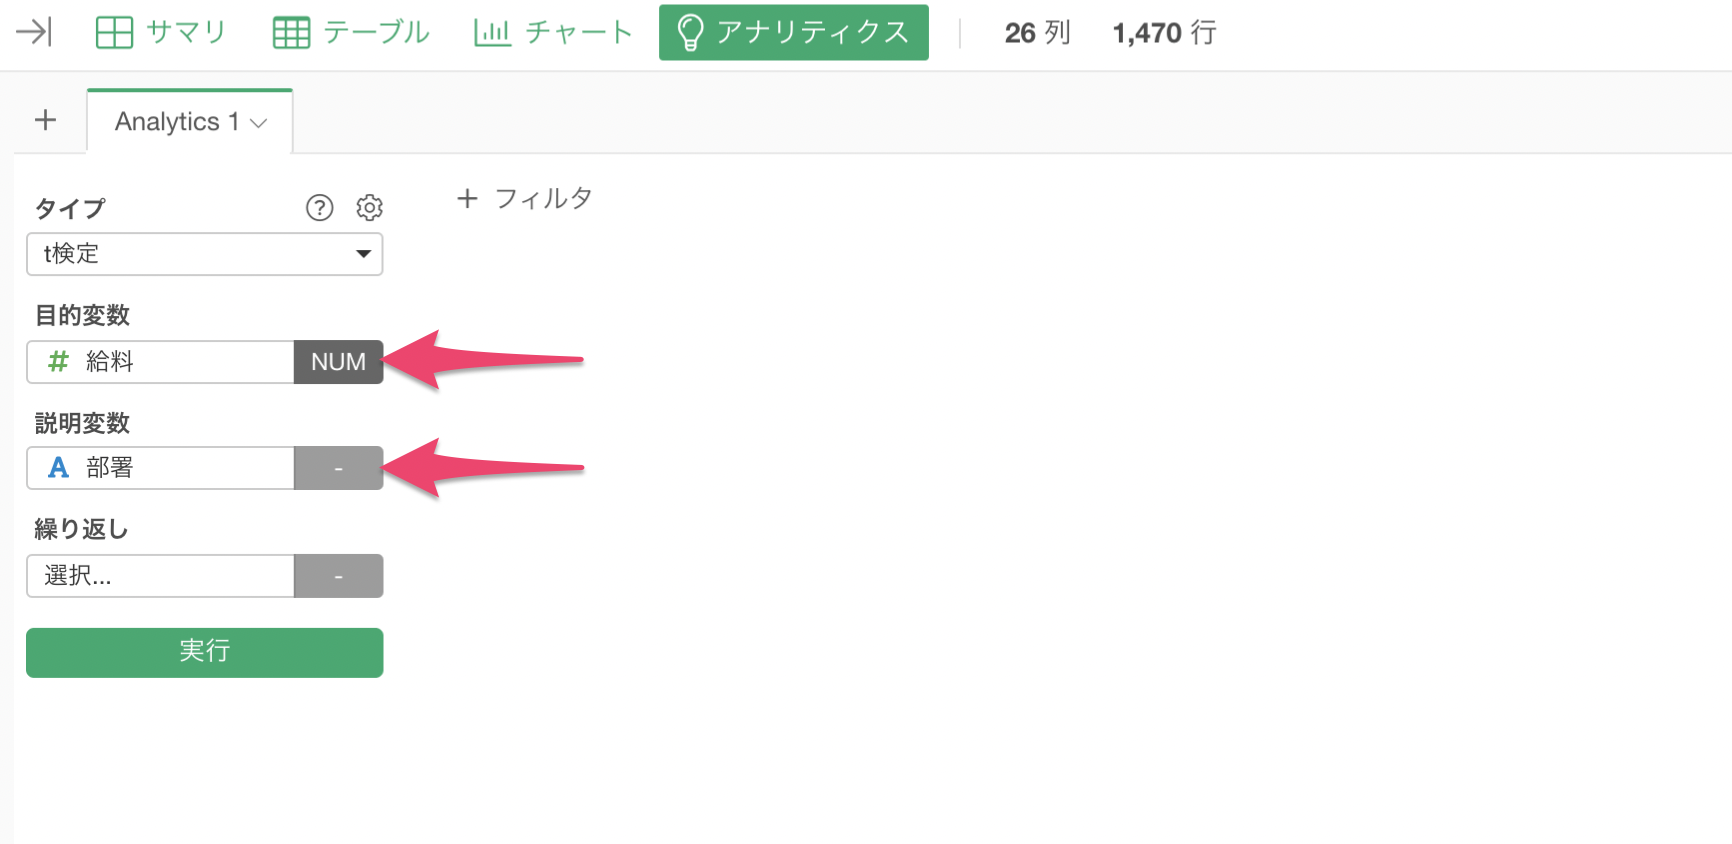Expand the t検定 type dropdown

205,254
